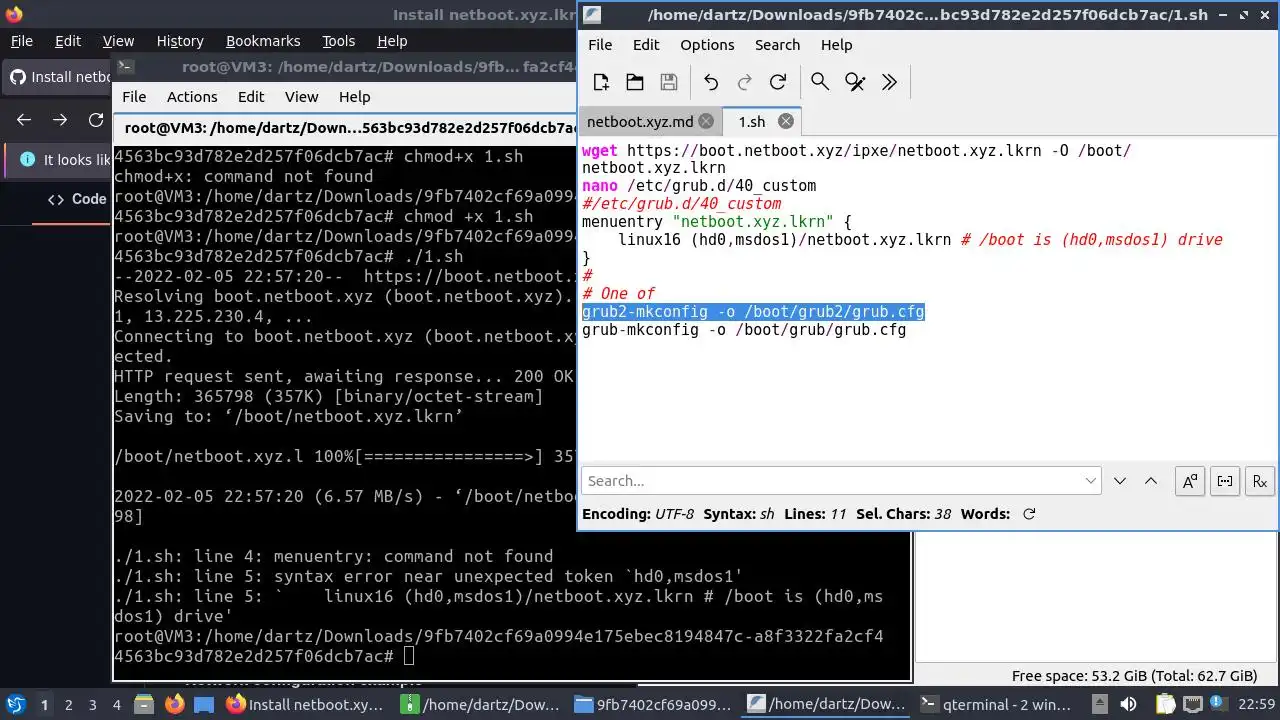Open terminal window's Actions menu
Screen dimensions: 1280x720
(x=192, y=97)
